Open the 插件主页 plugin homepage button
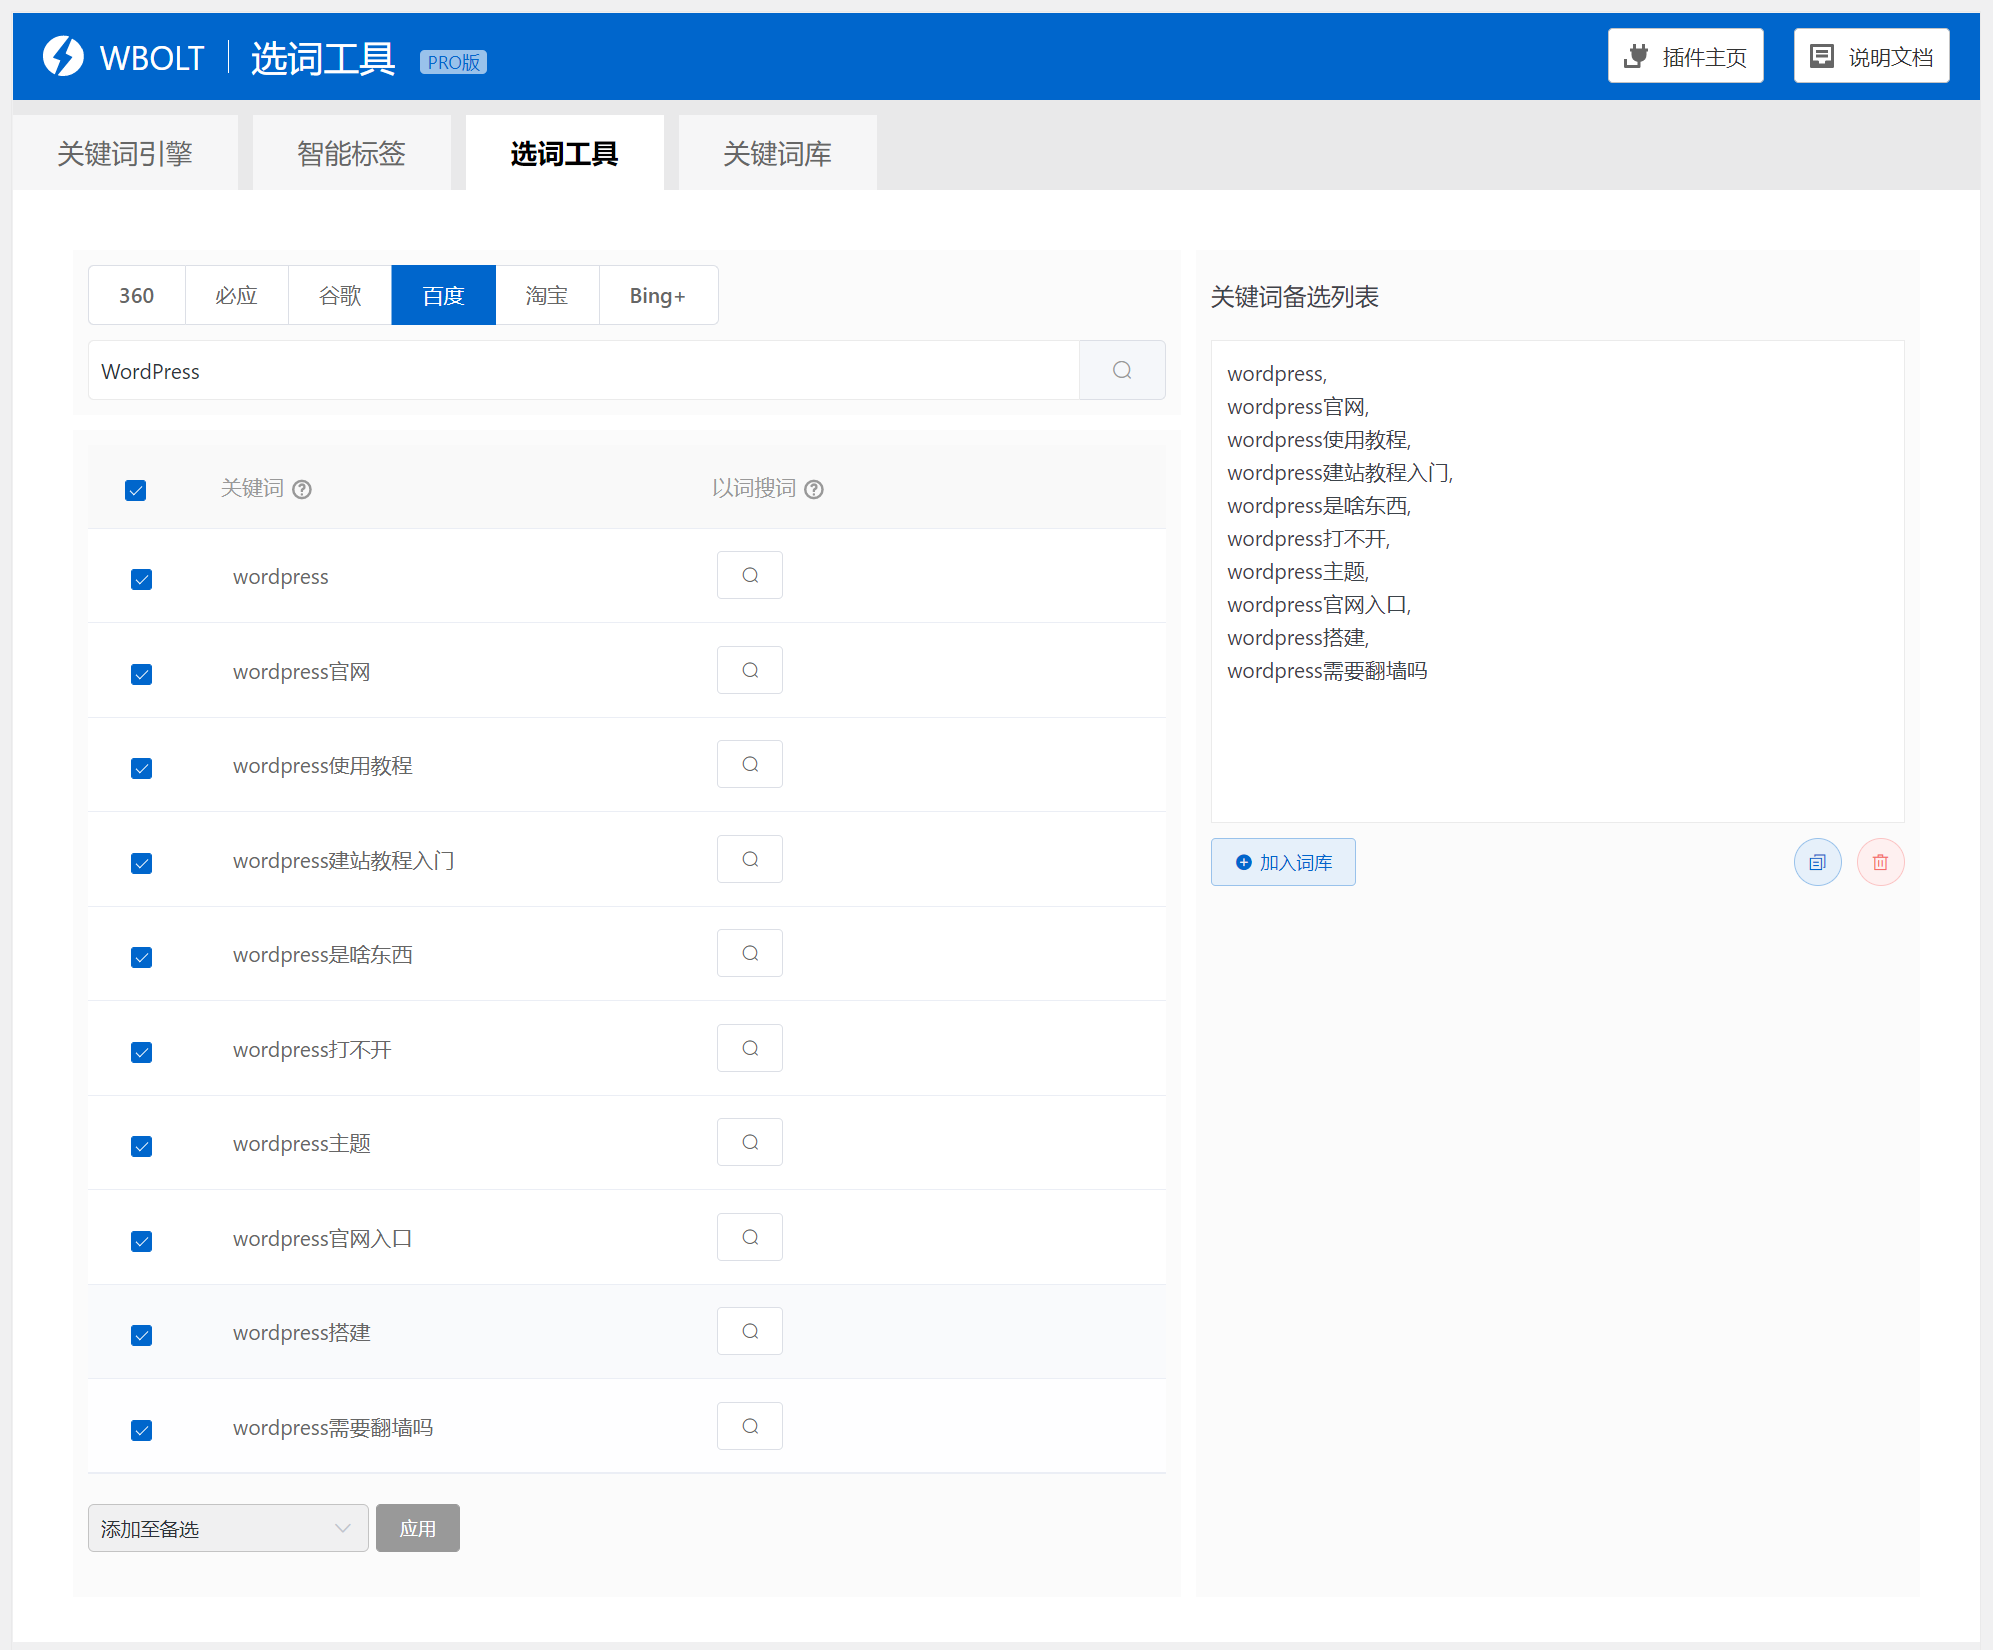Image resolution: width=1993 pixels, height=1650 pixels. pyautogui.click(x=1685, y=56)
